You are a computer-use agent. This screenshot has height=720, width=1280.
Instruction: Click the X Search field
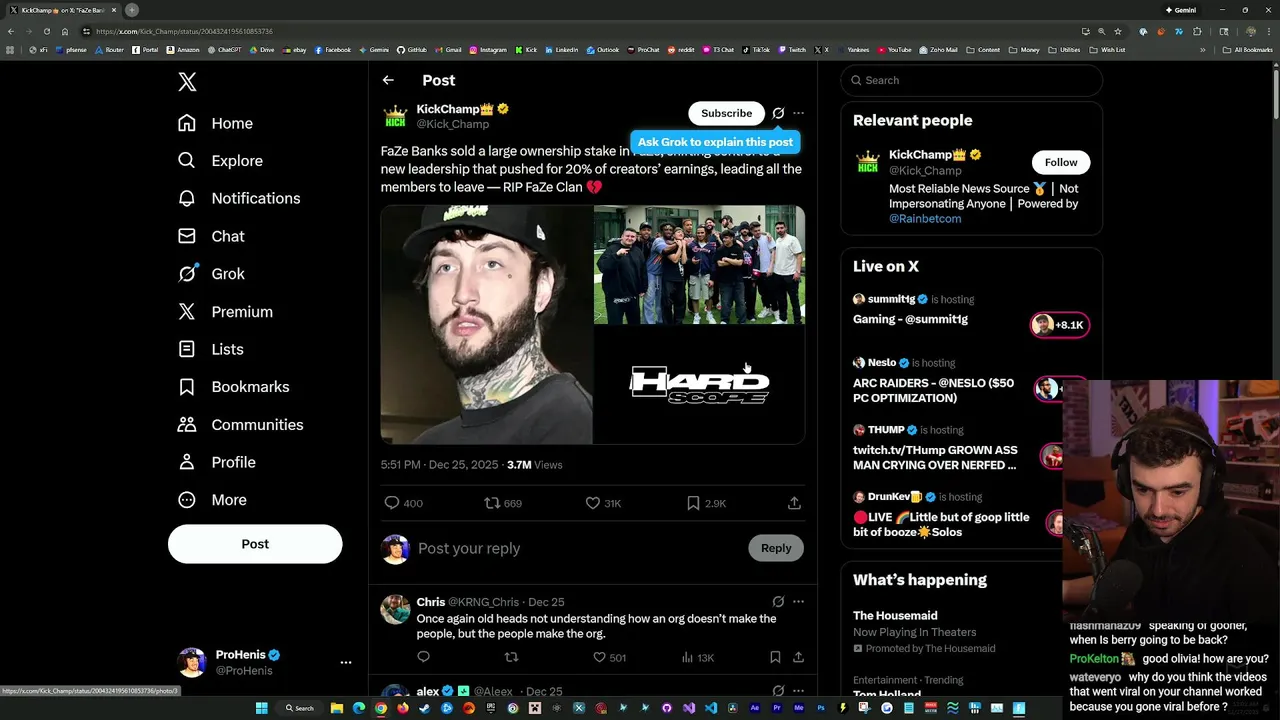[971, 80]
